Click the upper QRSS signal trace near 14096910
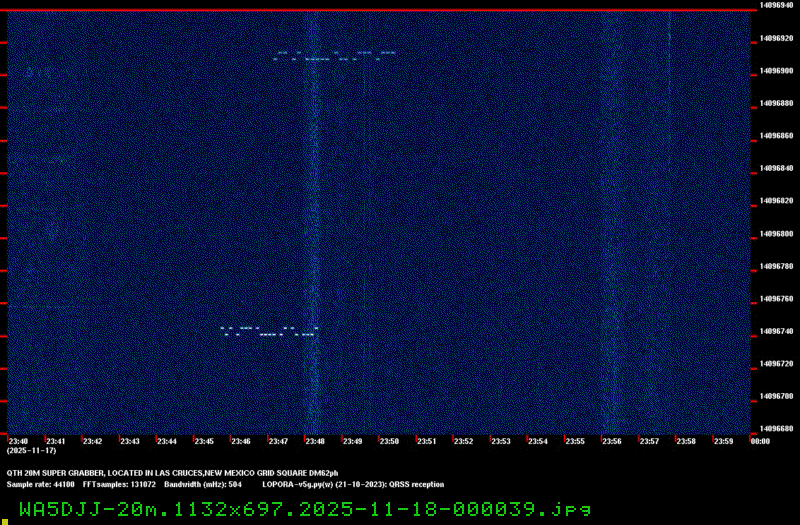The height and width of the screenshot is (525, 800). (334, 56)
